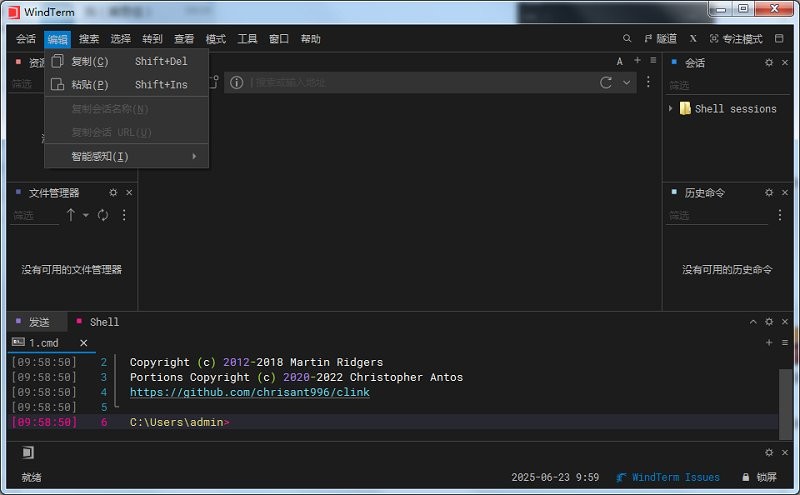Open the 选择 menu

(120, 39)
